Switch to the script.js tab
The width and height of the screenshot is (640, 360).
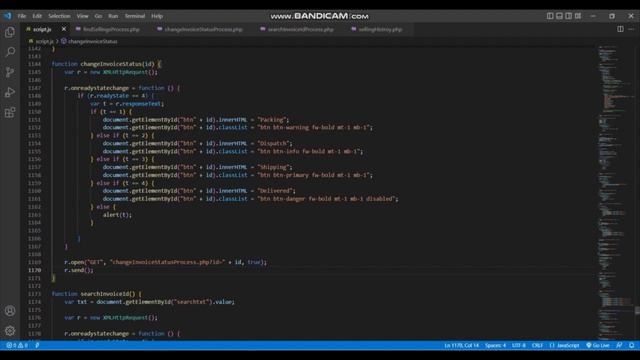(42, 29)
